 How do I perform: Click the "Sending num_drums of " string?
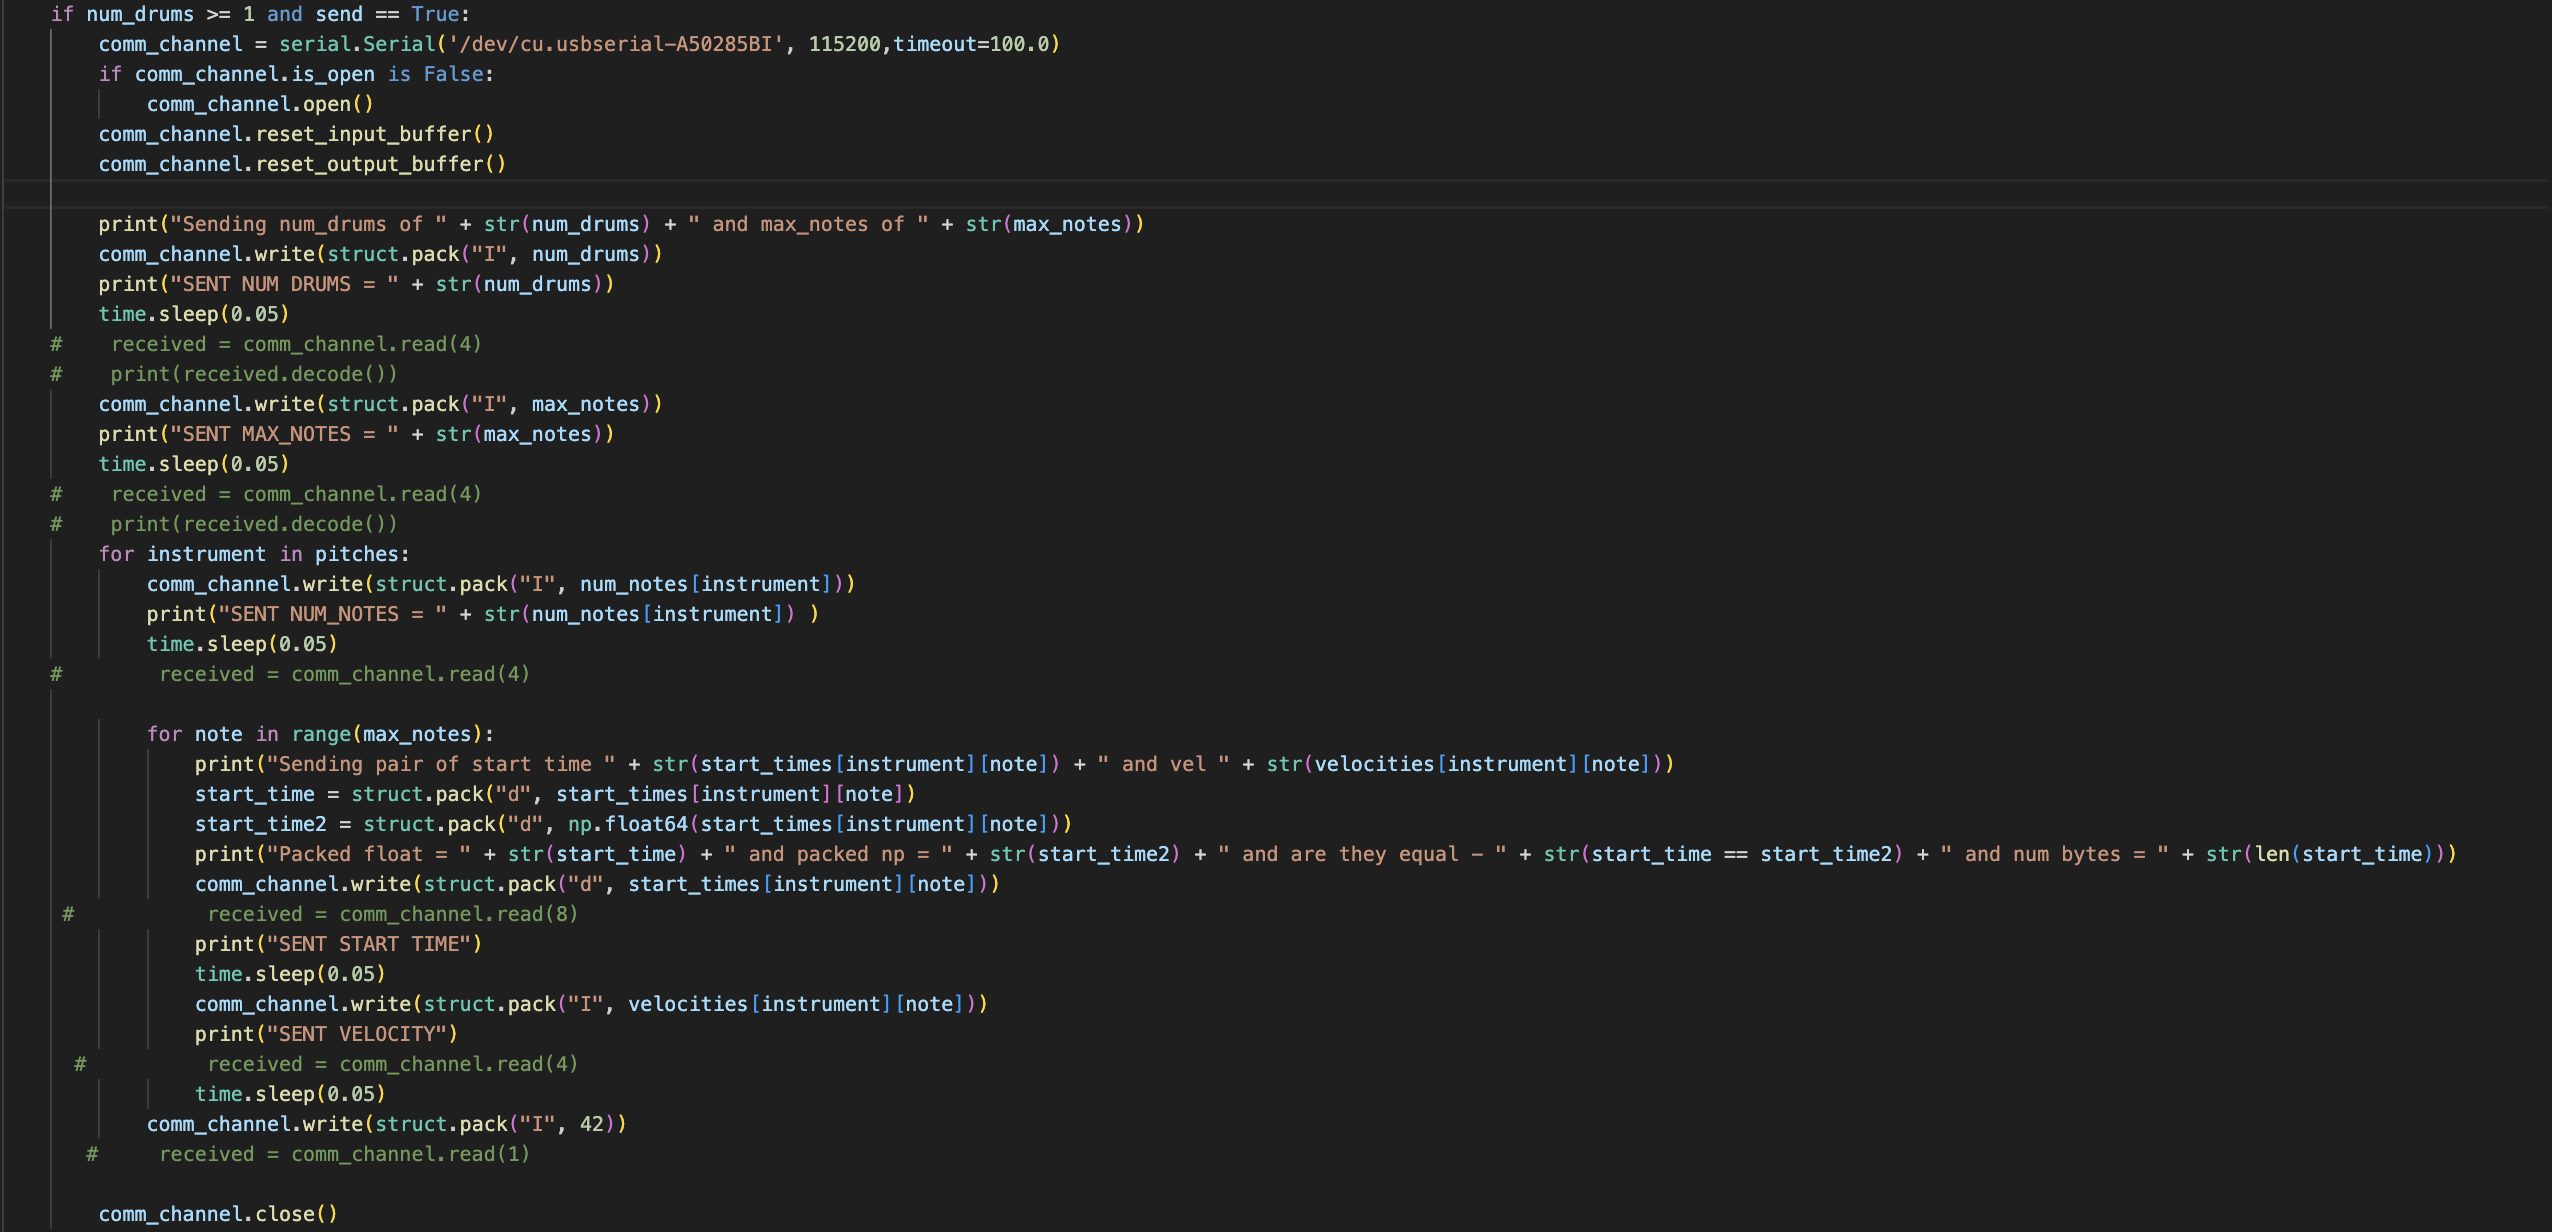pyautogui.click(x=308, y=224)
